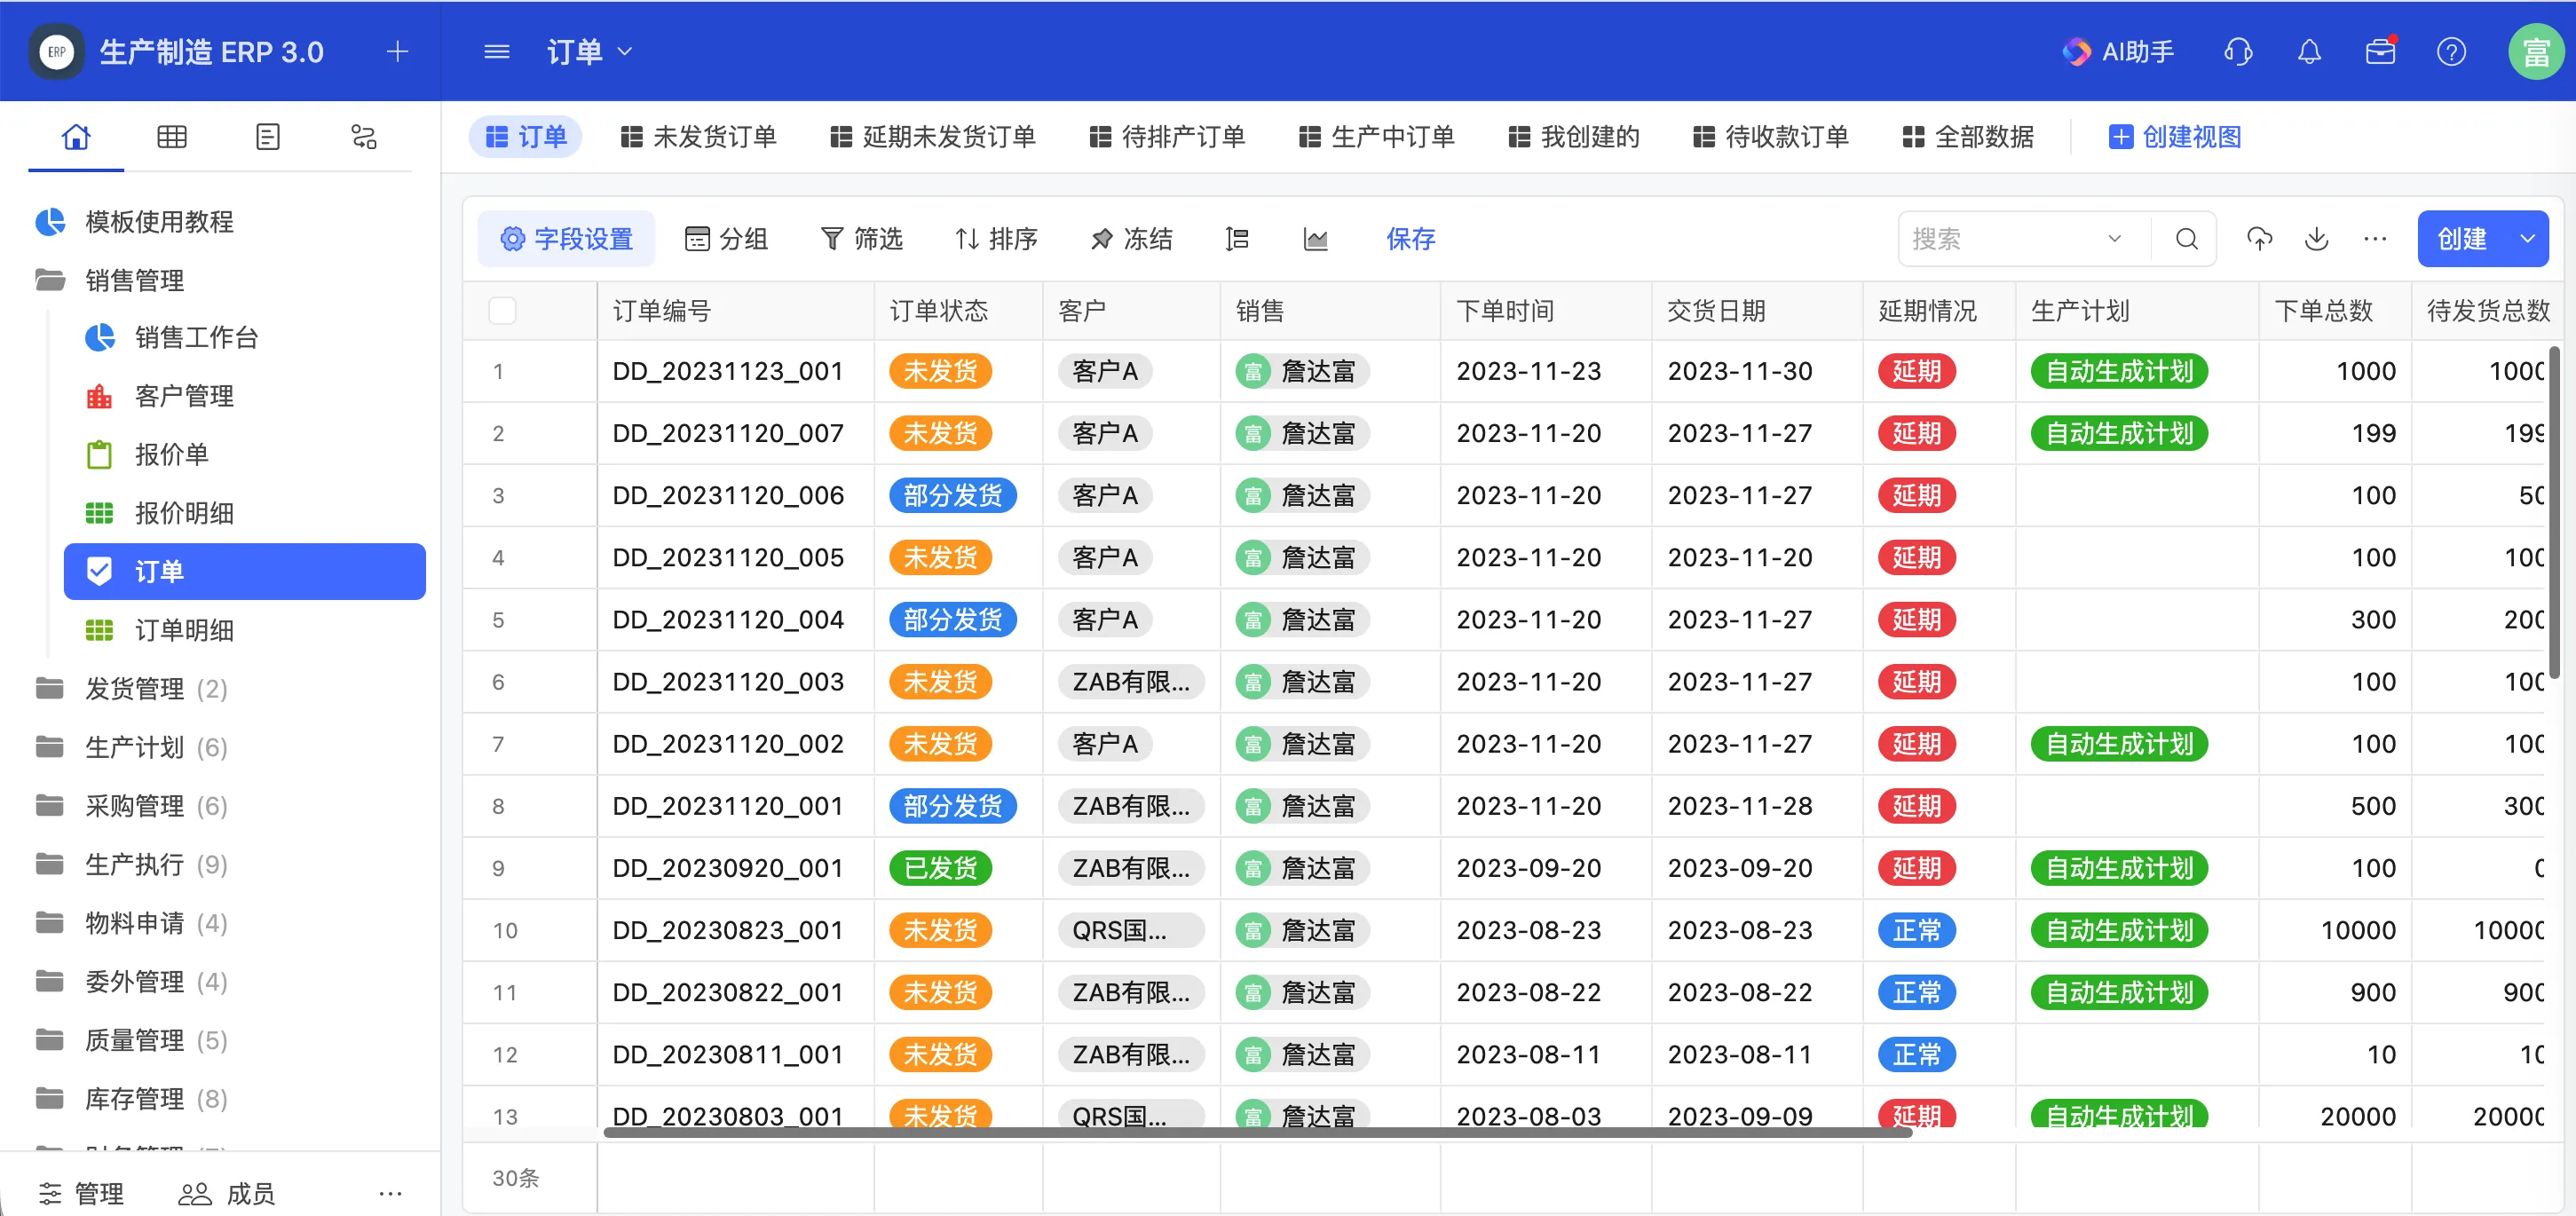
Task: Tick the select-all checkbox in table header
Action: pos(502,311)
